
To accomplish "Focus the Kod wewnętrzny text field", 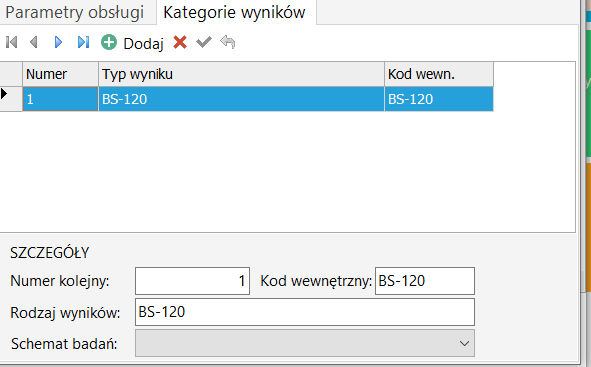I will click(425, 281).
